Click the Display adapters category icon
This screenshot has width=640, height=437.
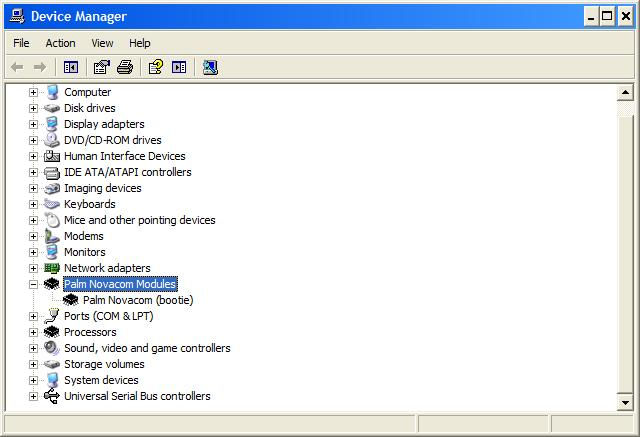click(x=52, y=124)
